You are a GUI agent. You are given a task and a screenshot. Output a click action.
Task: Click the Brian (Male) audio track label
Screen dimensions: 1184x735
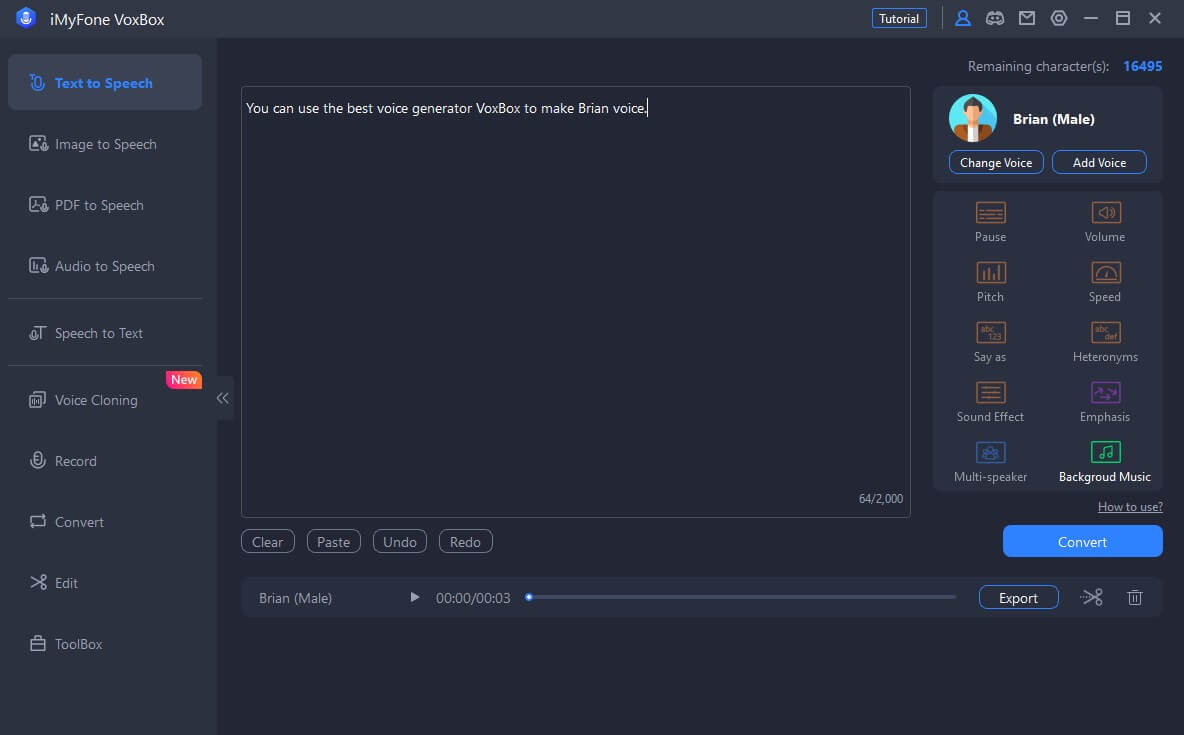[x=295, y=598]
